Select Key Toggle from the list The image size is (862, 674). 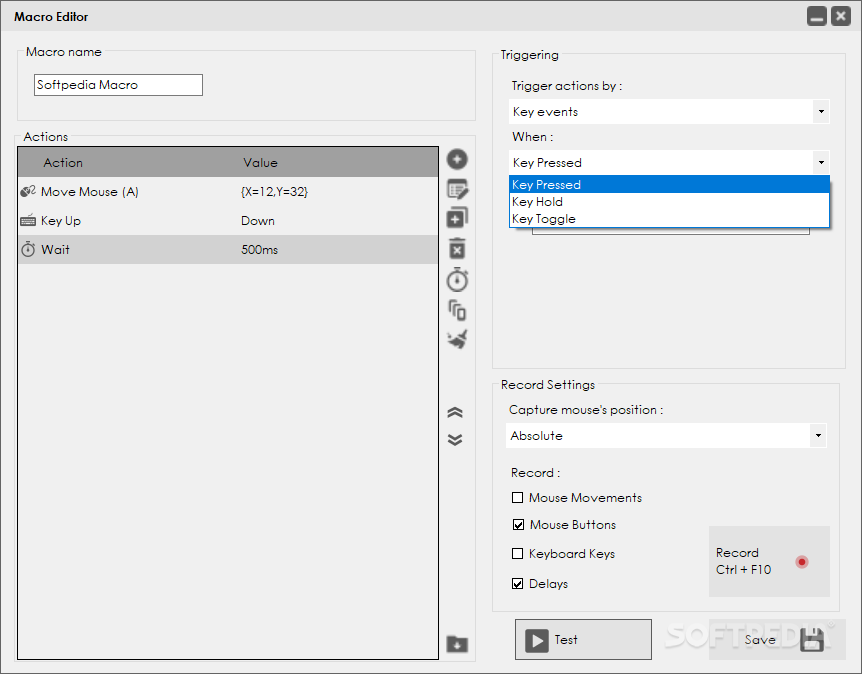click(669, 219)
